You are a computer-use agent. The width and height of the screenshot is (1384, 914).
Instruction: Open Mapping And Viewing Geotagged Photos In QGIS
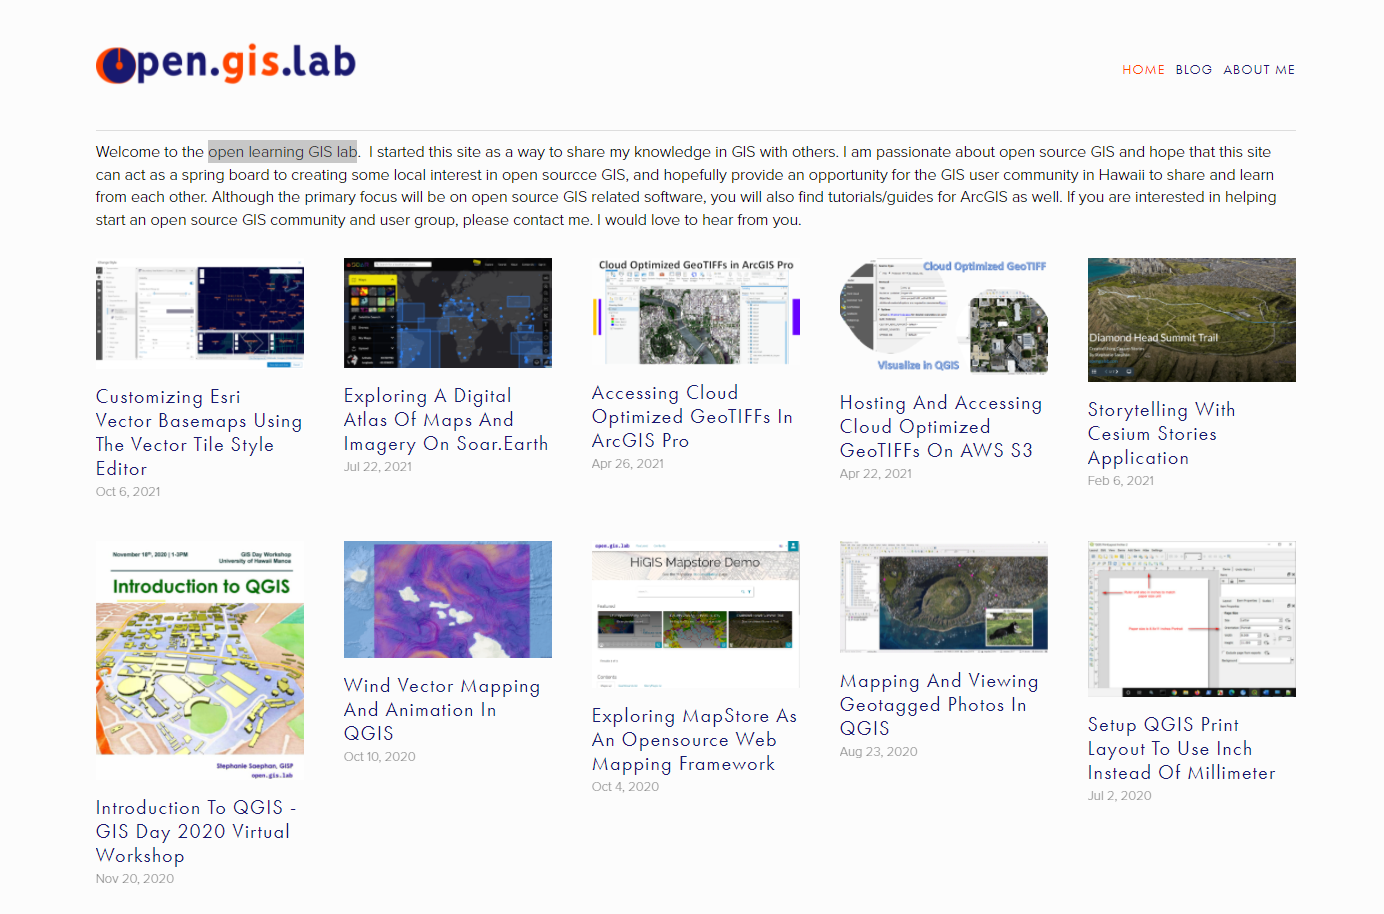point(939,704)
